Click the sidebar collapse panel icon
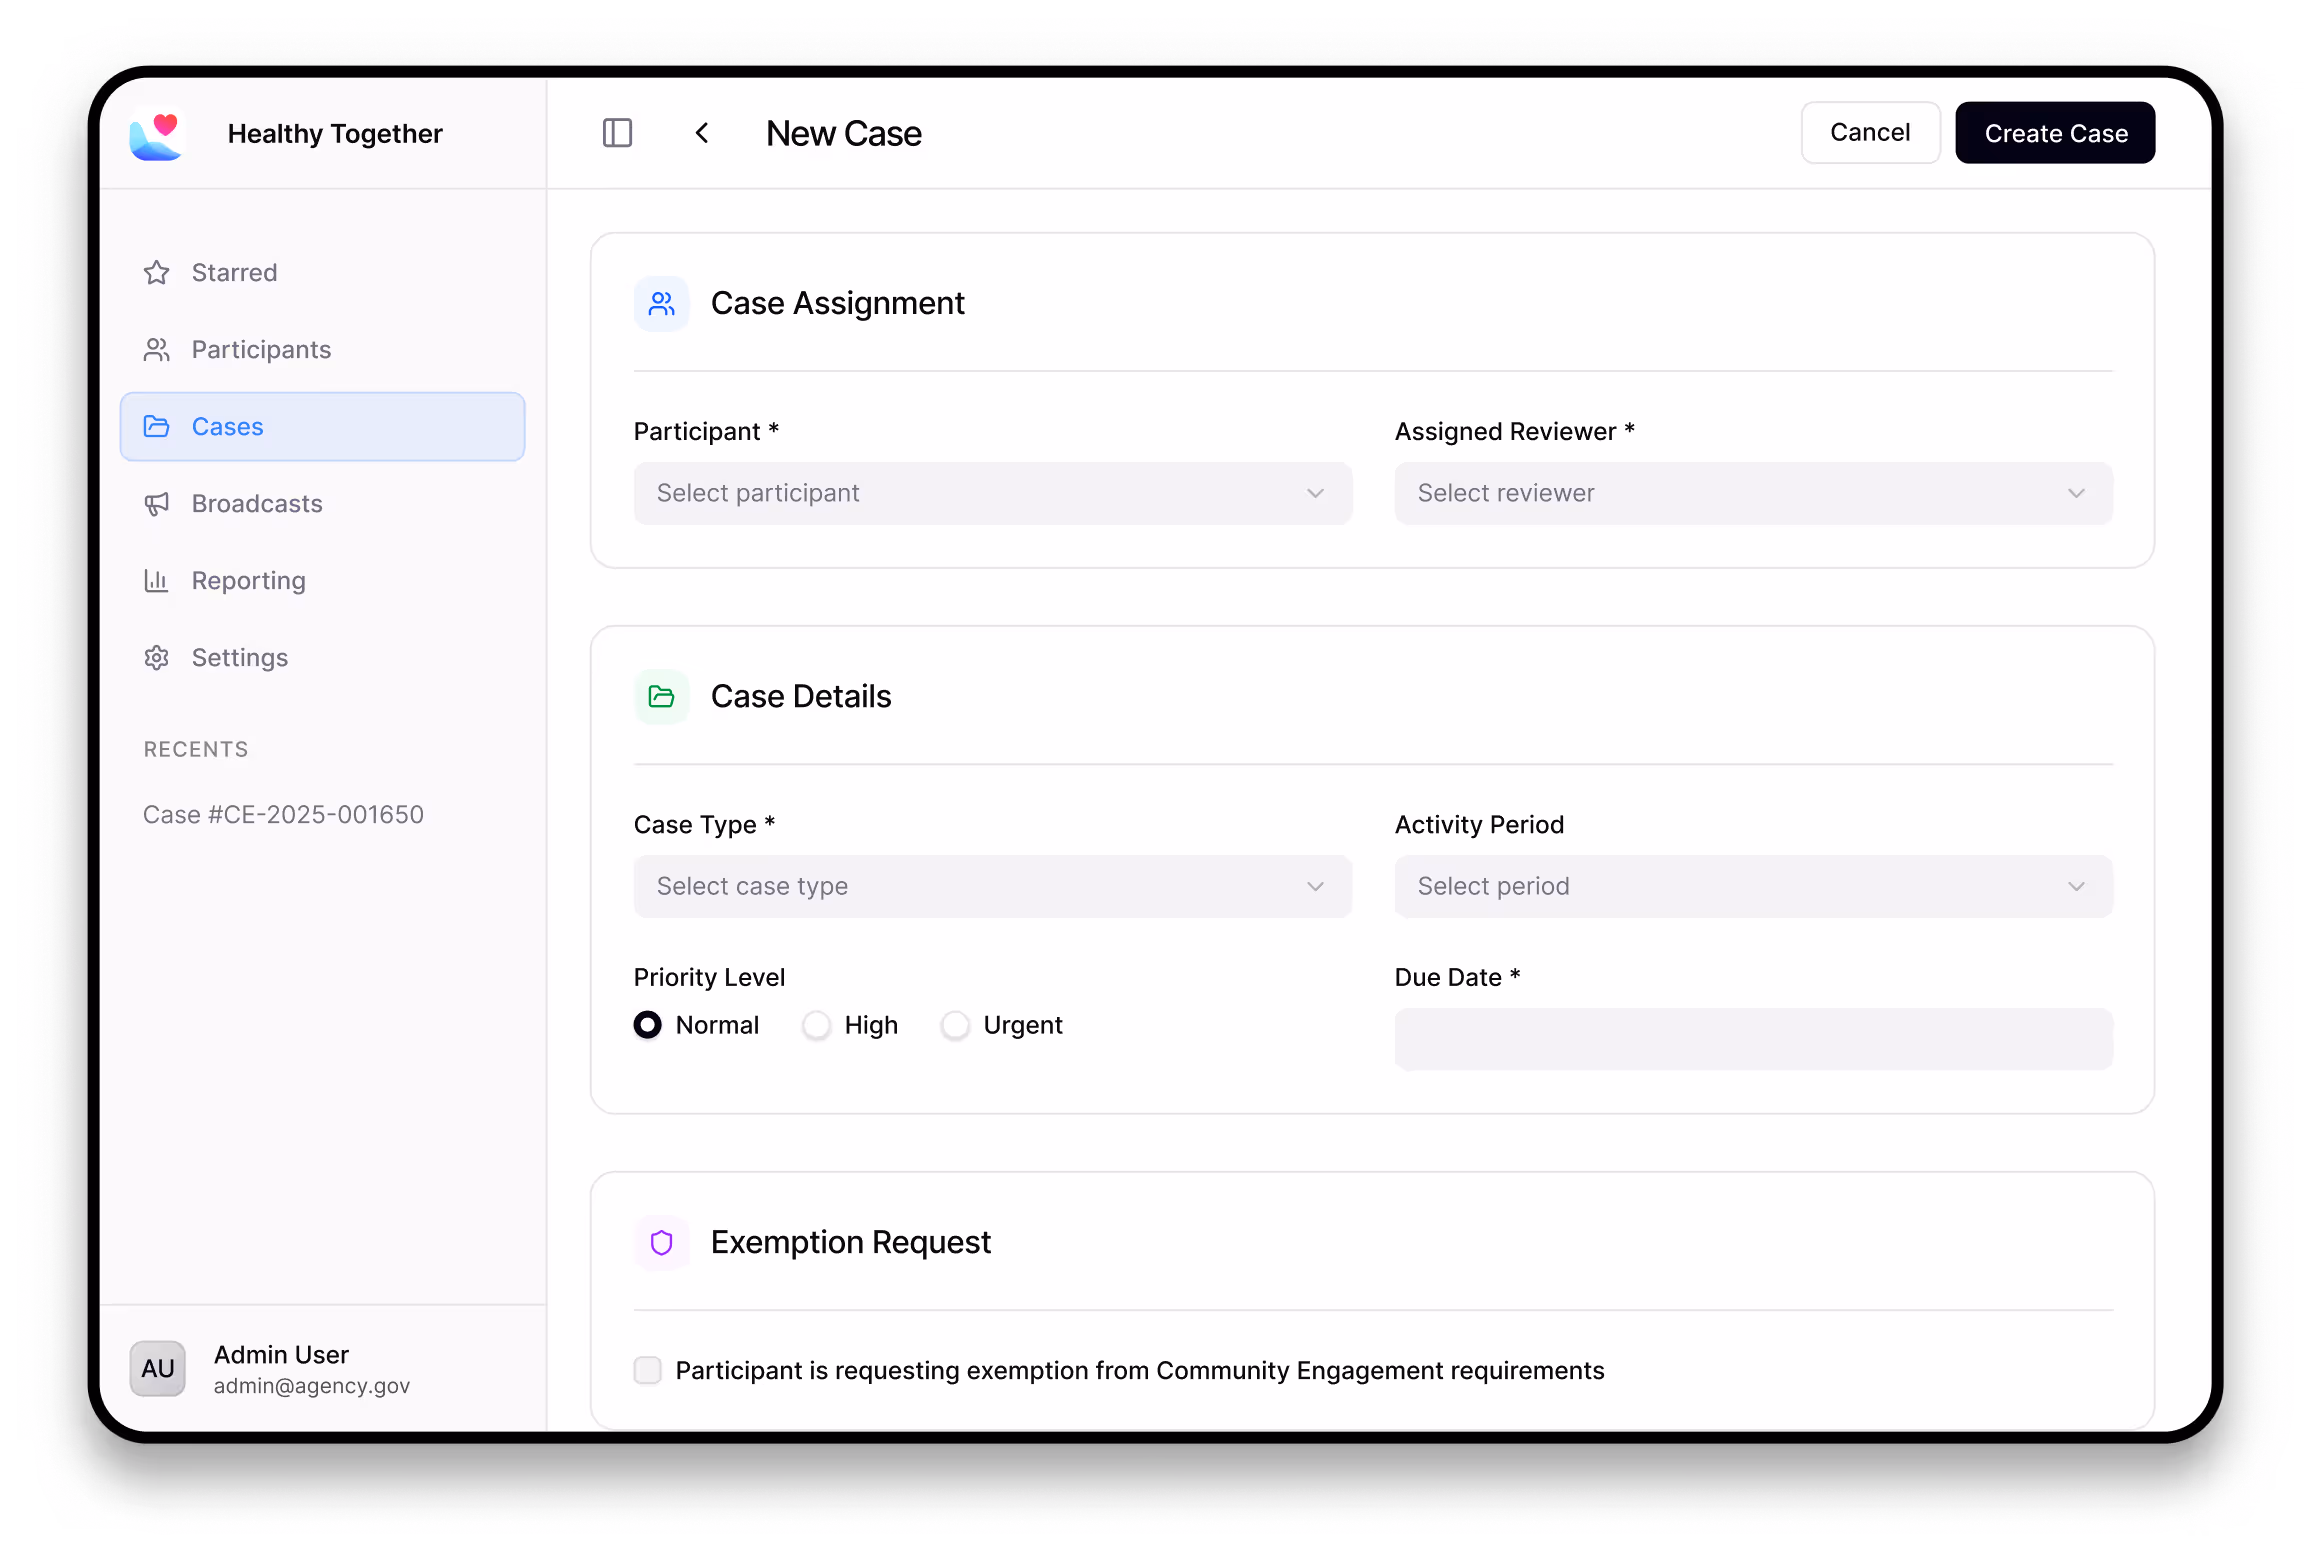The height and width of the screenshot is (1554, 2312). [x=617, y=133]
